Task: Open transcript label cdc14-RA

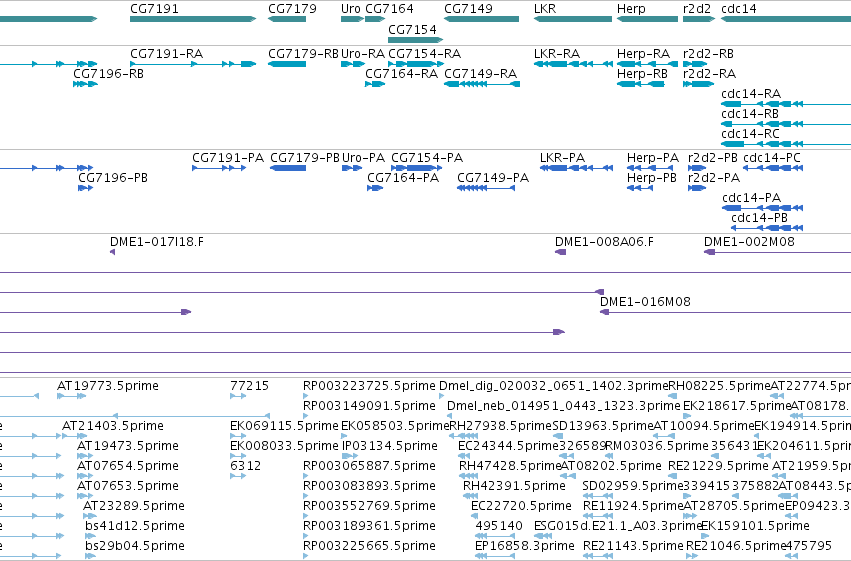Action: tap(751, 94)
